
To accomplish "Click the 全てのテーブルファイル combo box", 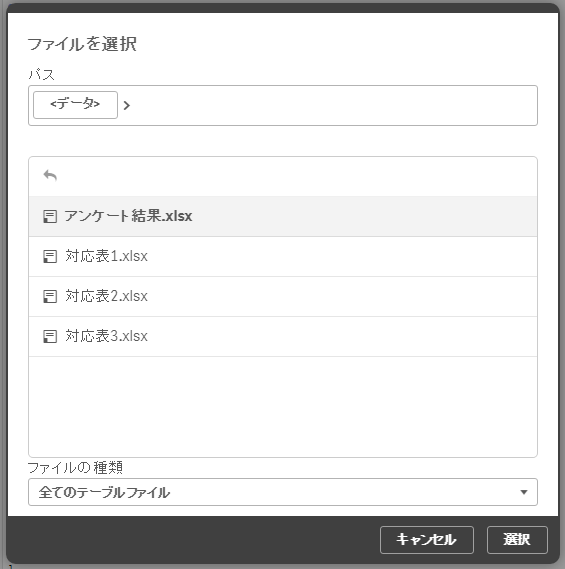I will (x=283, y=492).
